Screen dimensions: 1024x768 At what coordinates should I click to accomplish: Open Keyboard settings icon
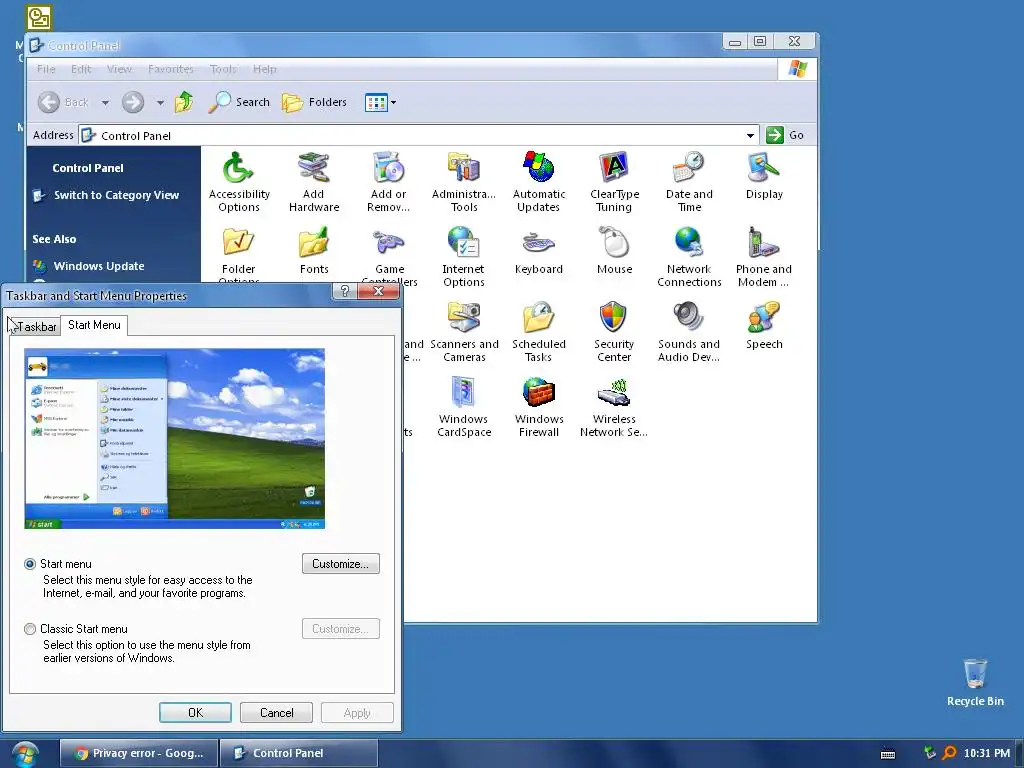click(x=539, y=251)
